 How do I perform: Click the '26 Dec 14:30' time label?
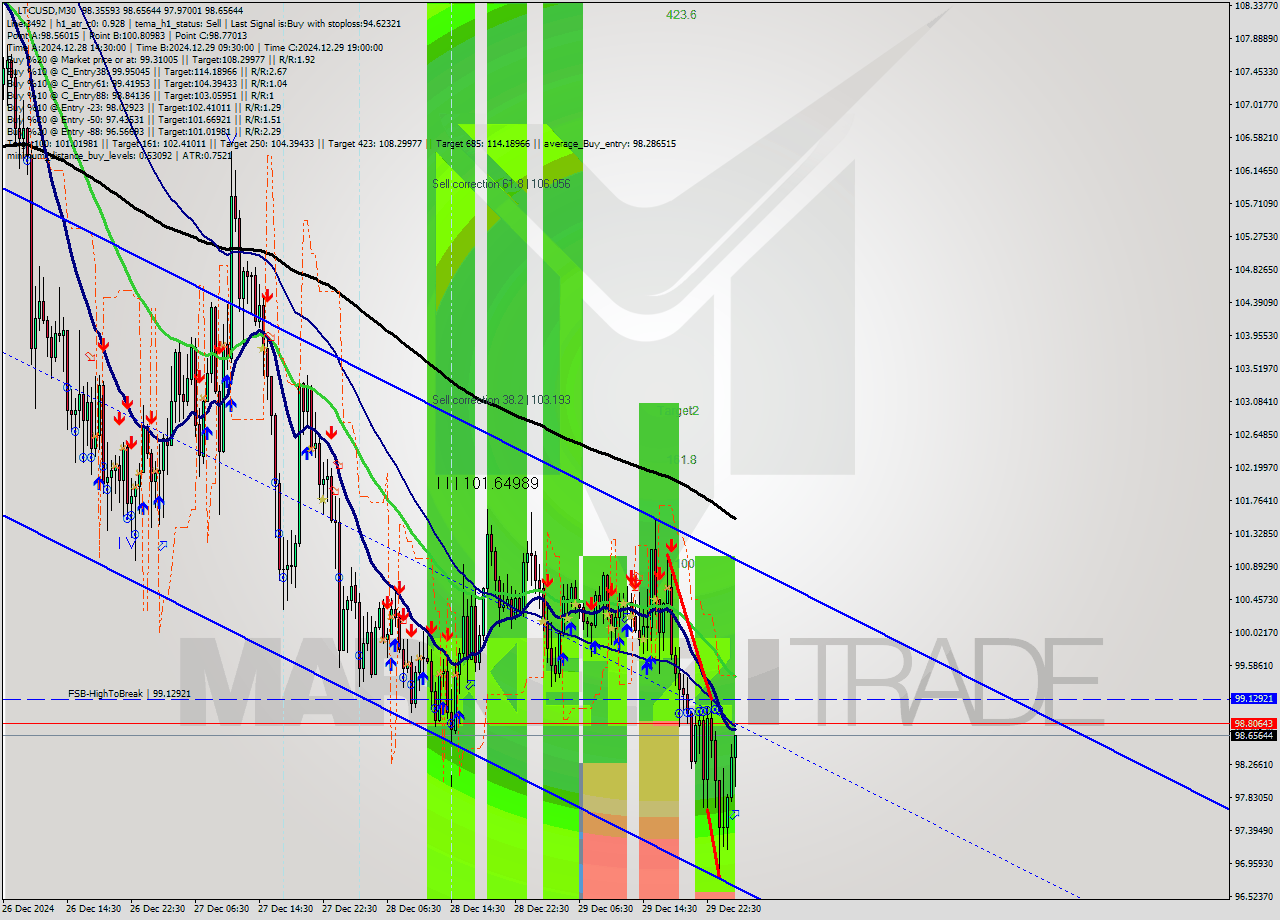[93, 909]
